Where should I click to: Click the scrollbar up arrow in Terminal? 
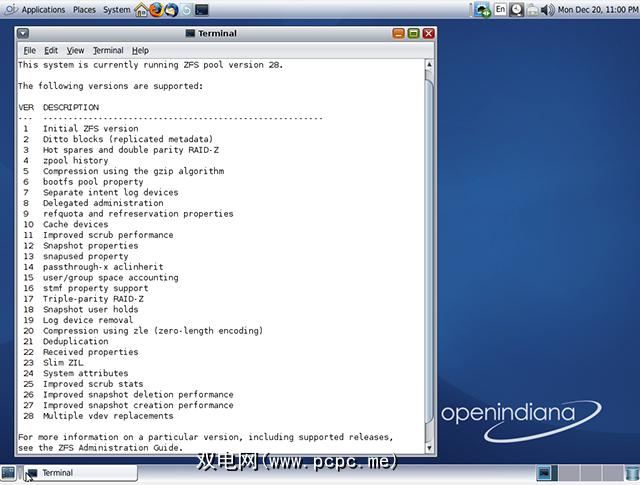point(429,65)
